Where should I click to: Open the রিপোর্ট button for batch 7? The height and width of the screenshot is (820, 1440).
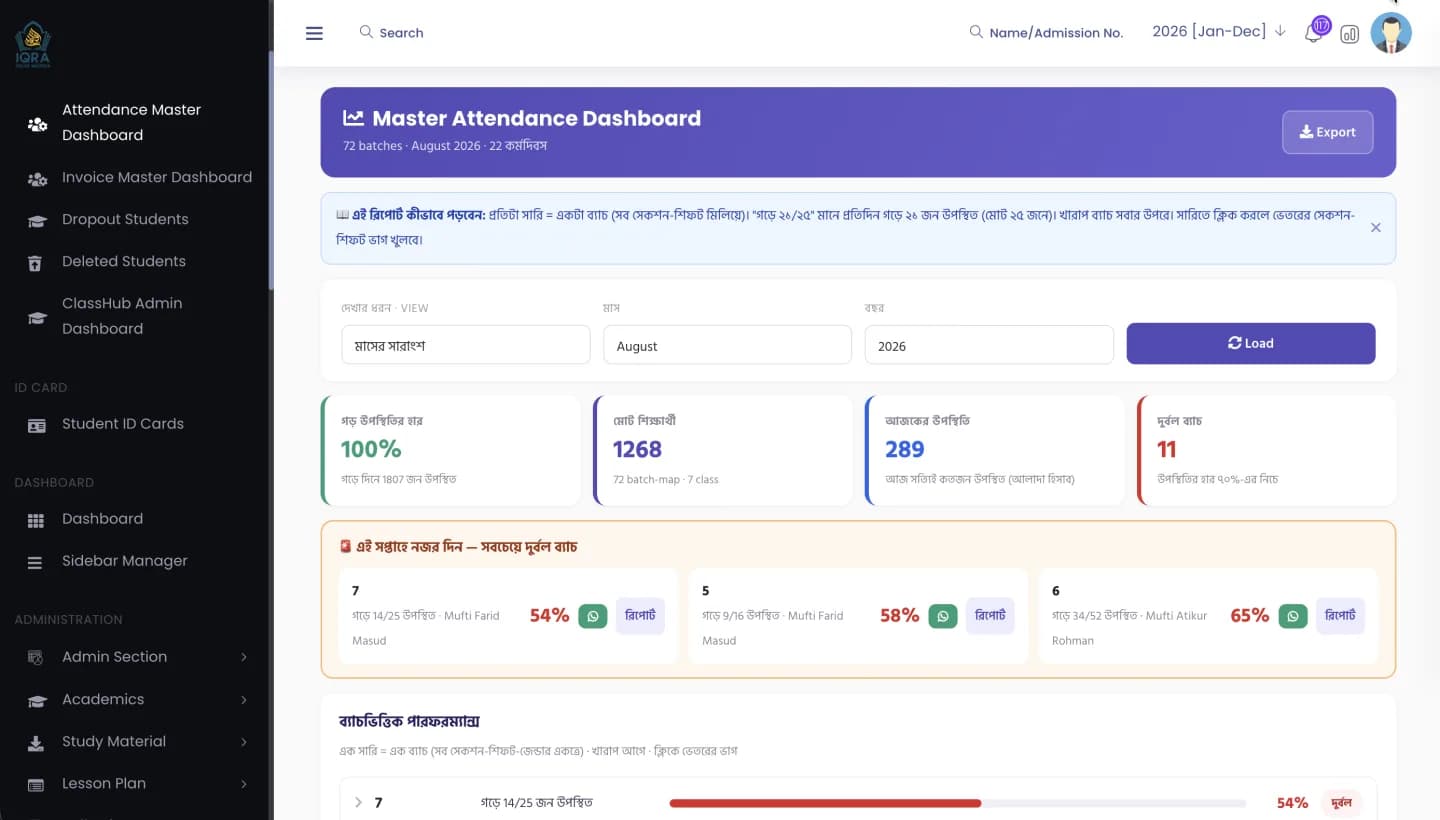click(x=640, y=616)
